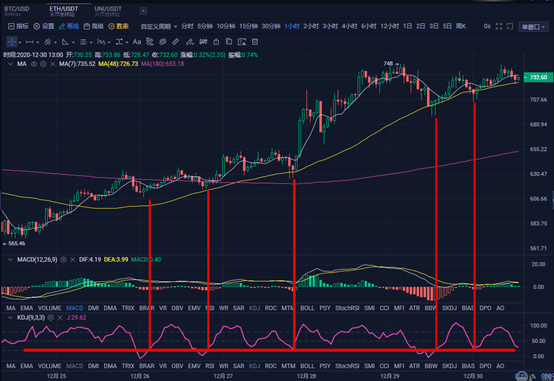The height and width of the screenshot is (381, 554).
Task: Collapse the MACD pane chevron
Action: (10, 259)
